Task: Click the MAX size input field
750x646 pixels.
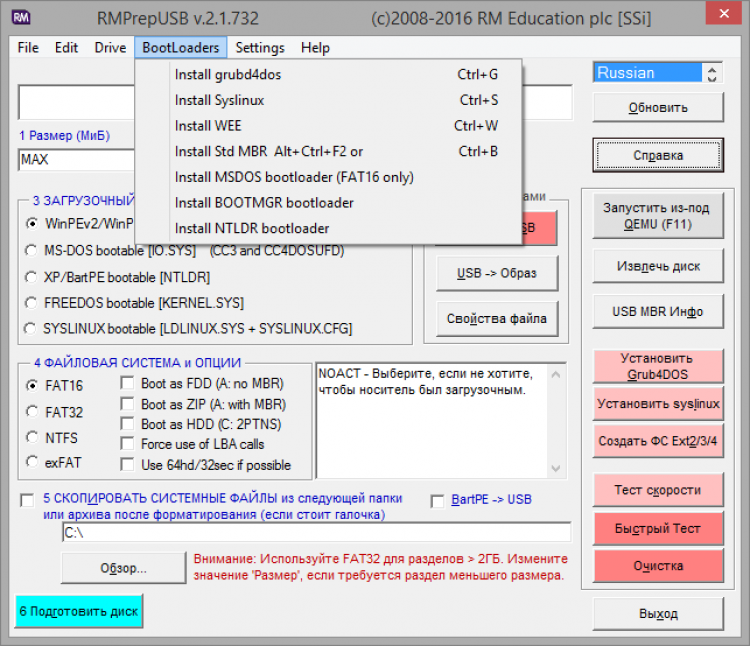Action: [77, 159]
